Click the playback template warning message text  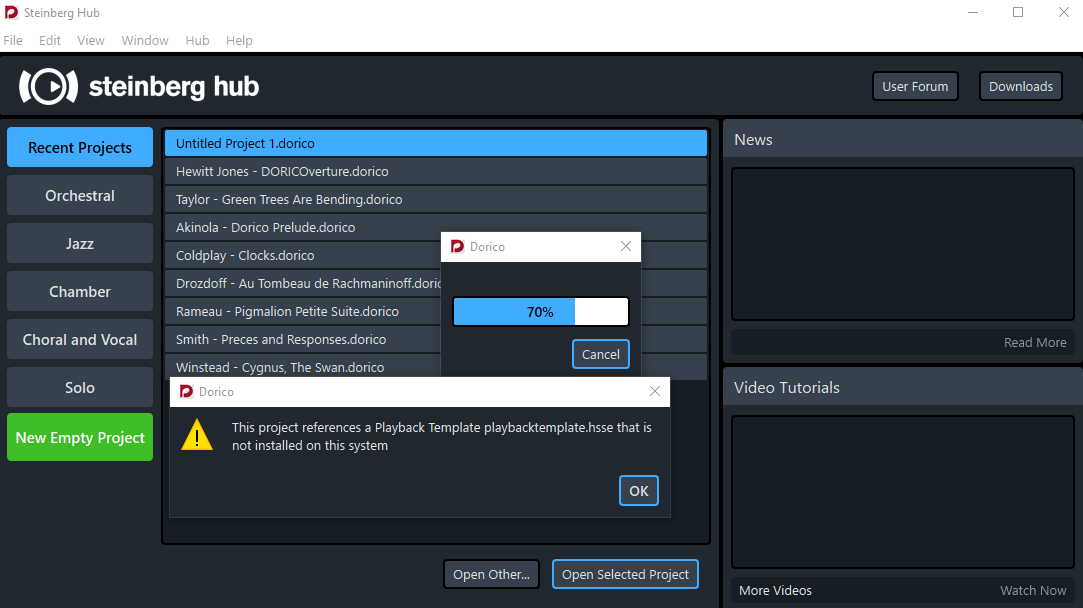[x=441, y=437]
